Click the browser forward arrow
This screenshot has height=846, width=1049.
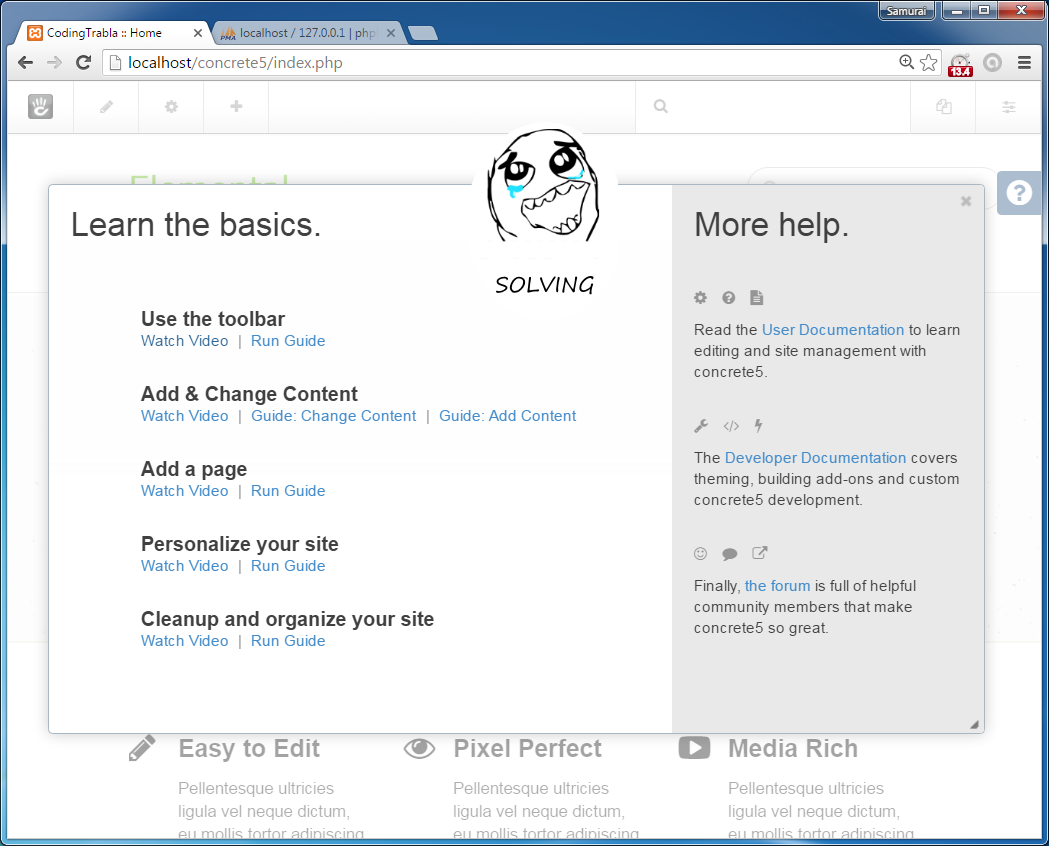click(55, 63)
